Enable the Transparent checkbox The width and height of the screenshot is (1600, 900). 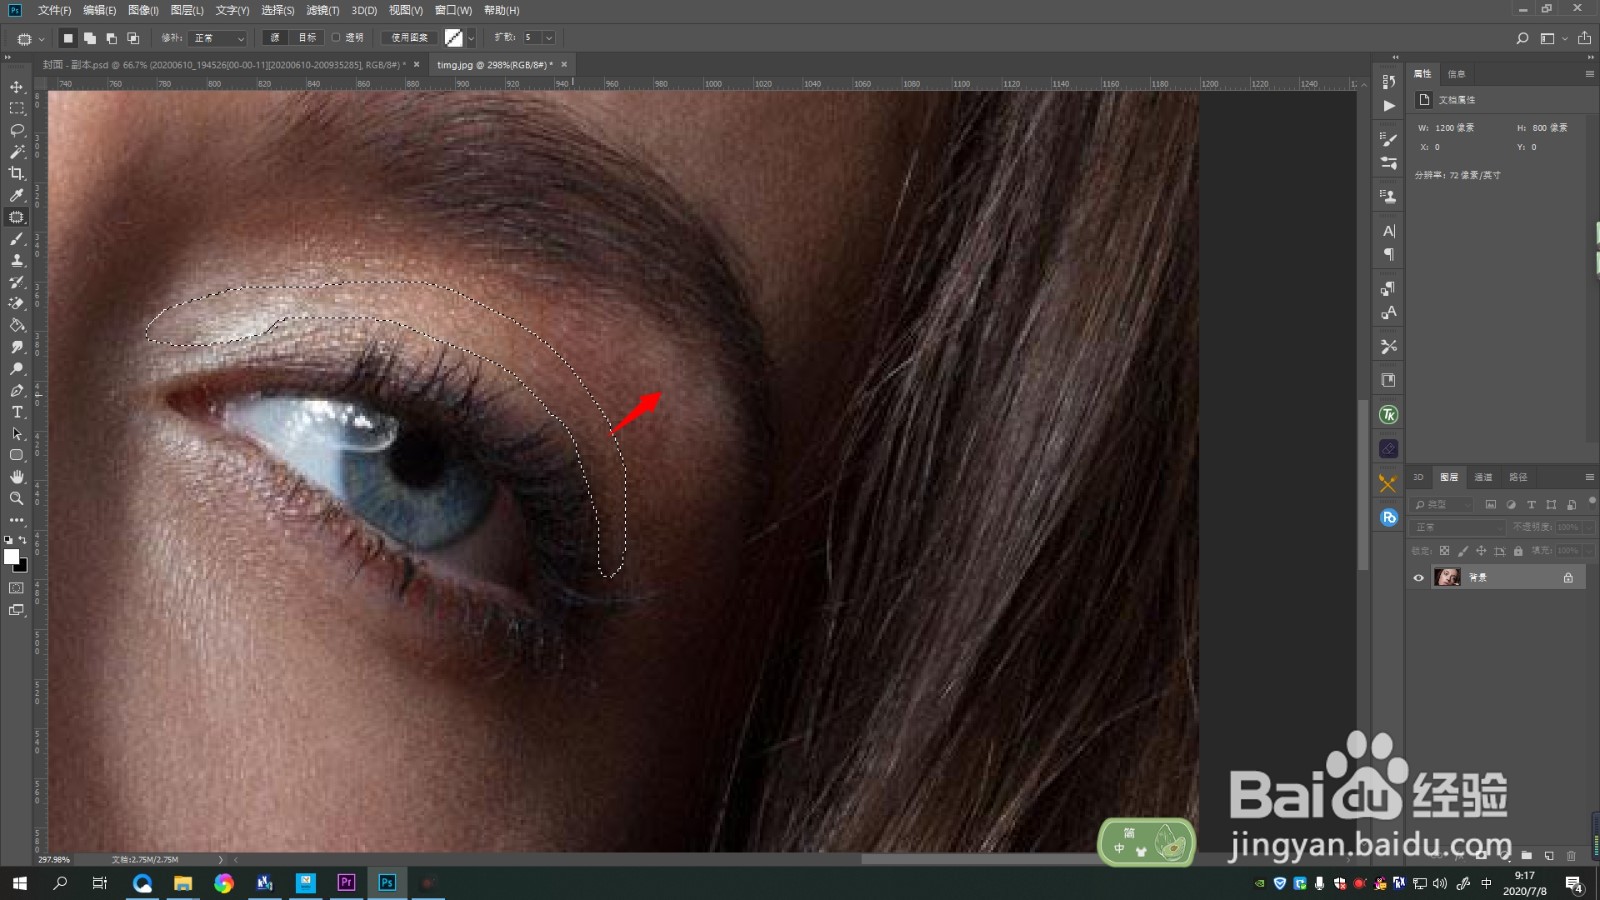[336, 38]
